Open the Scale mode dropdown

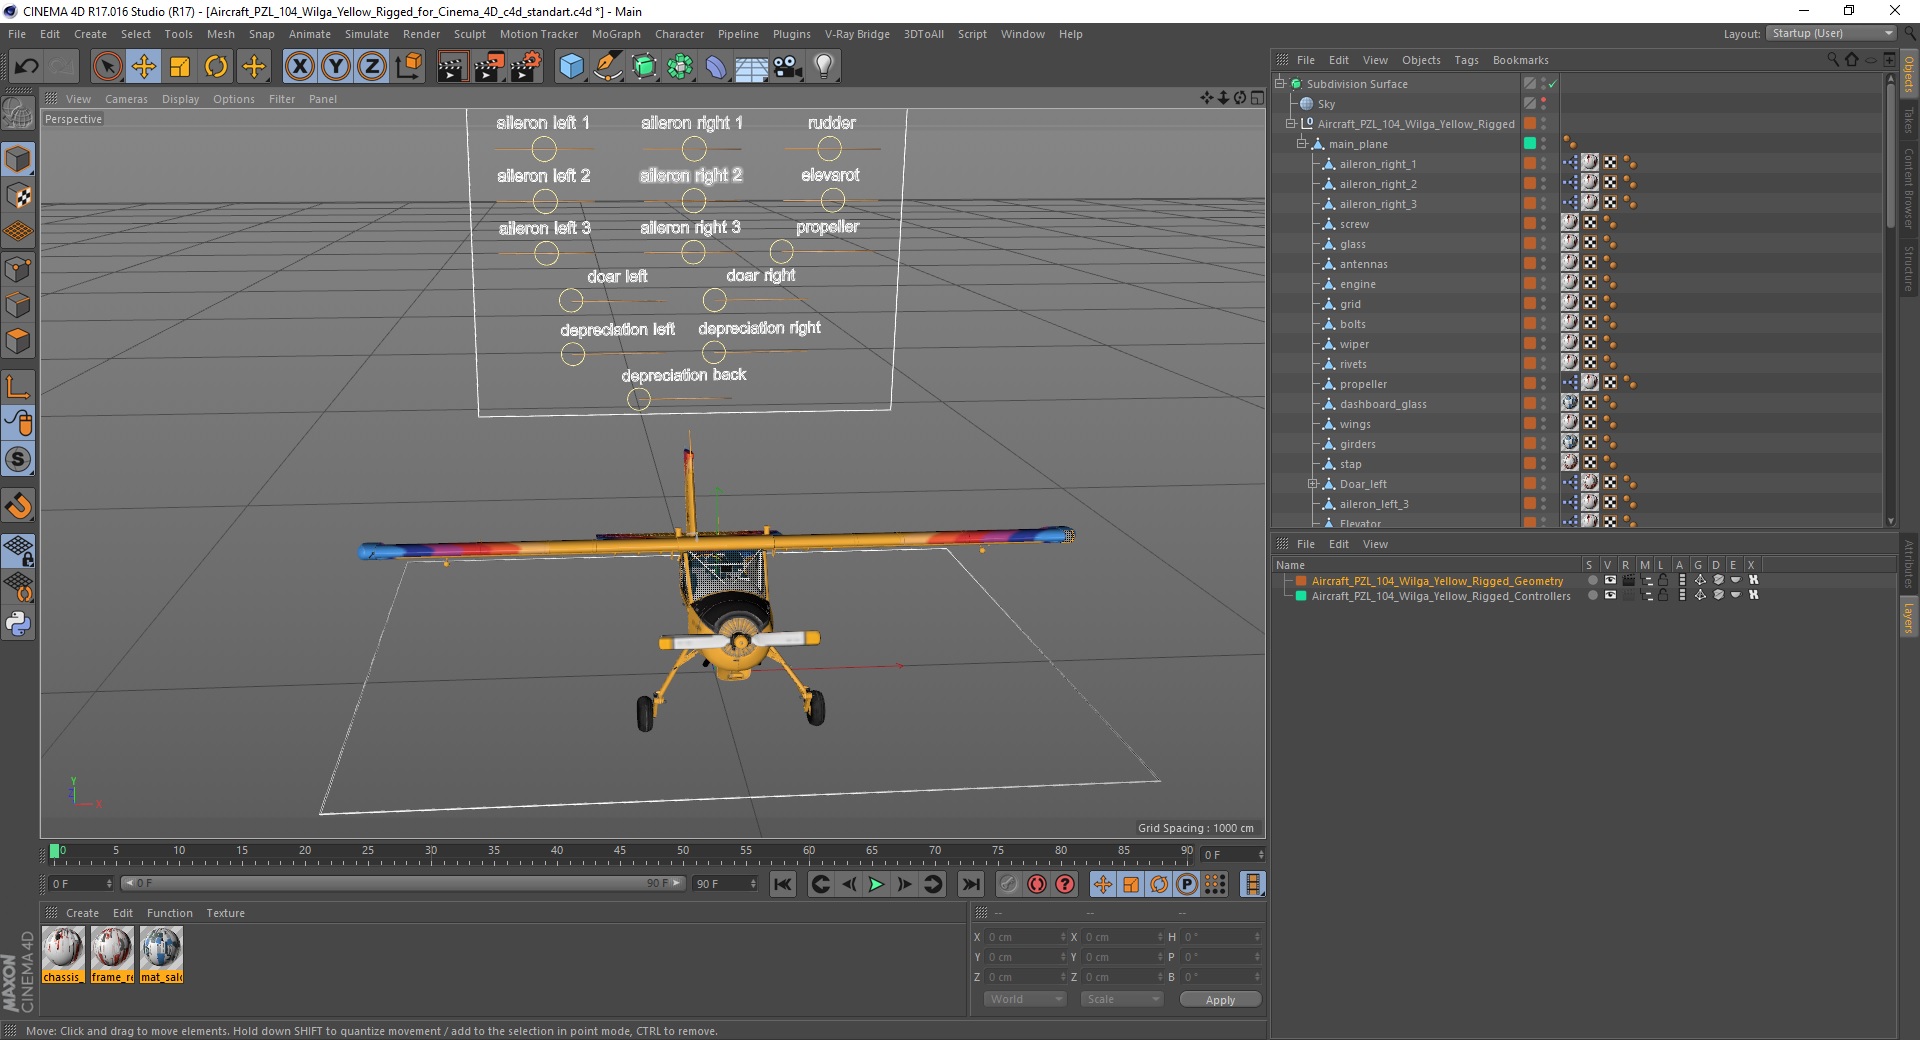[1121, 999]
